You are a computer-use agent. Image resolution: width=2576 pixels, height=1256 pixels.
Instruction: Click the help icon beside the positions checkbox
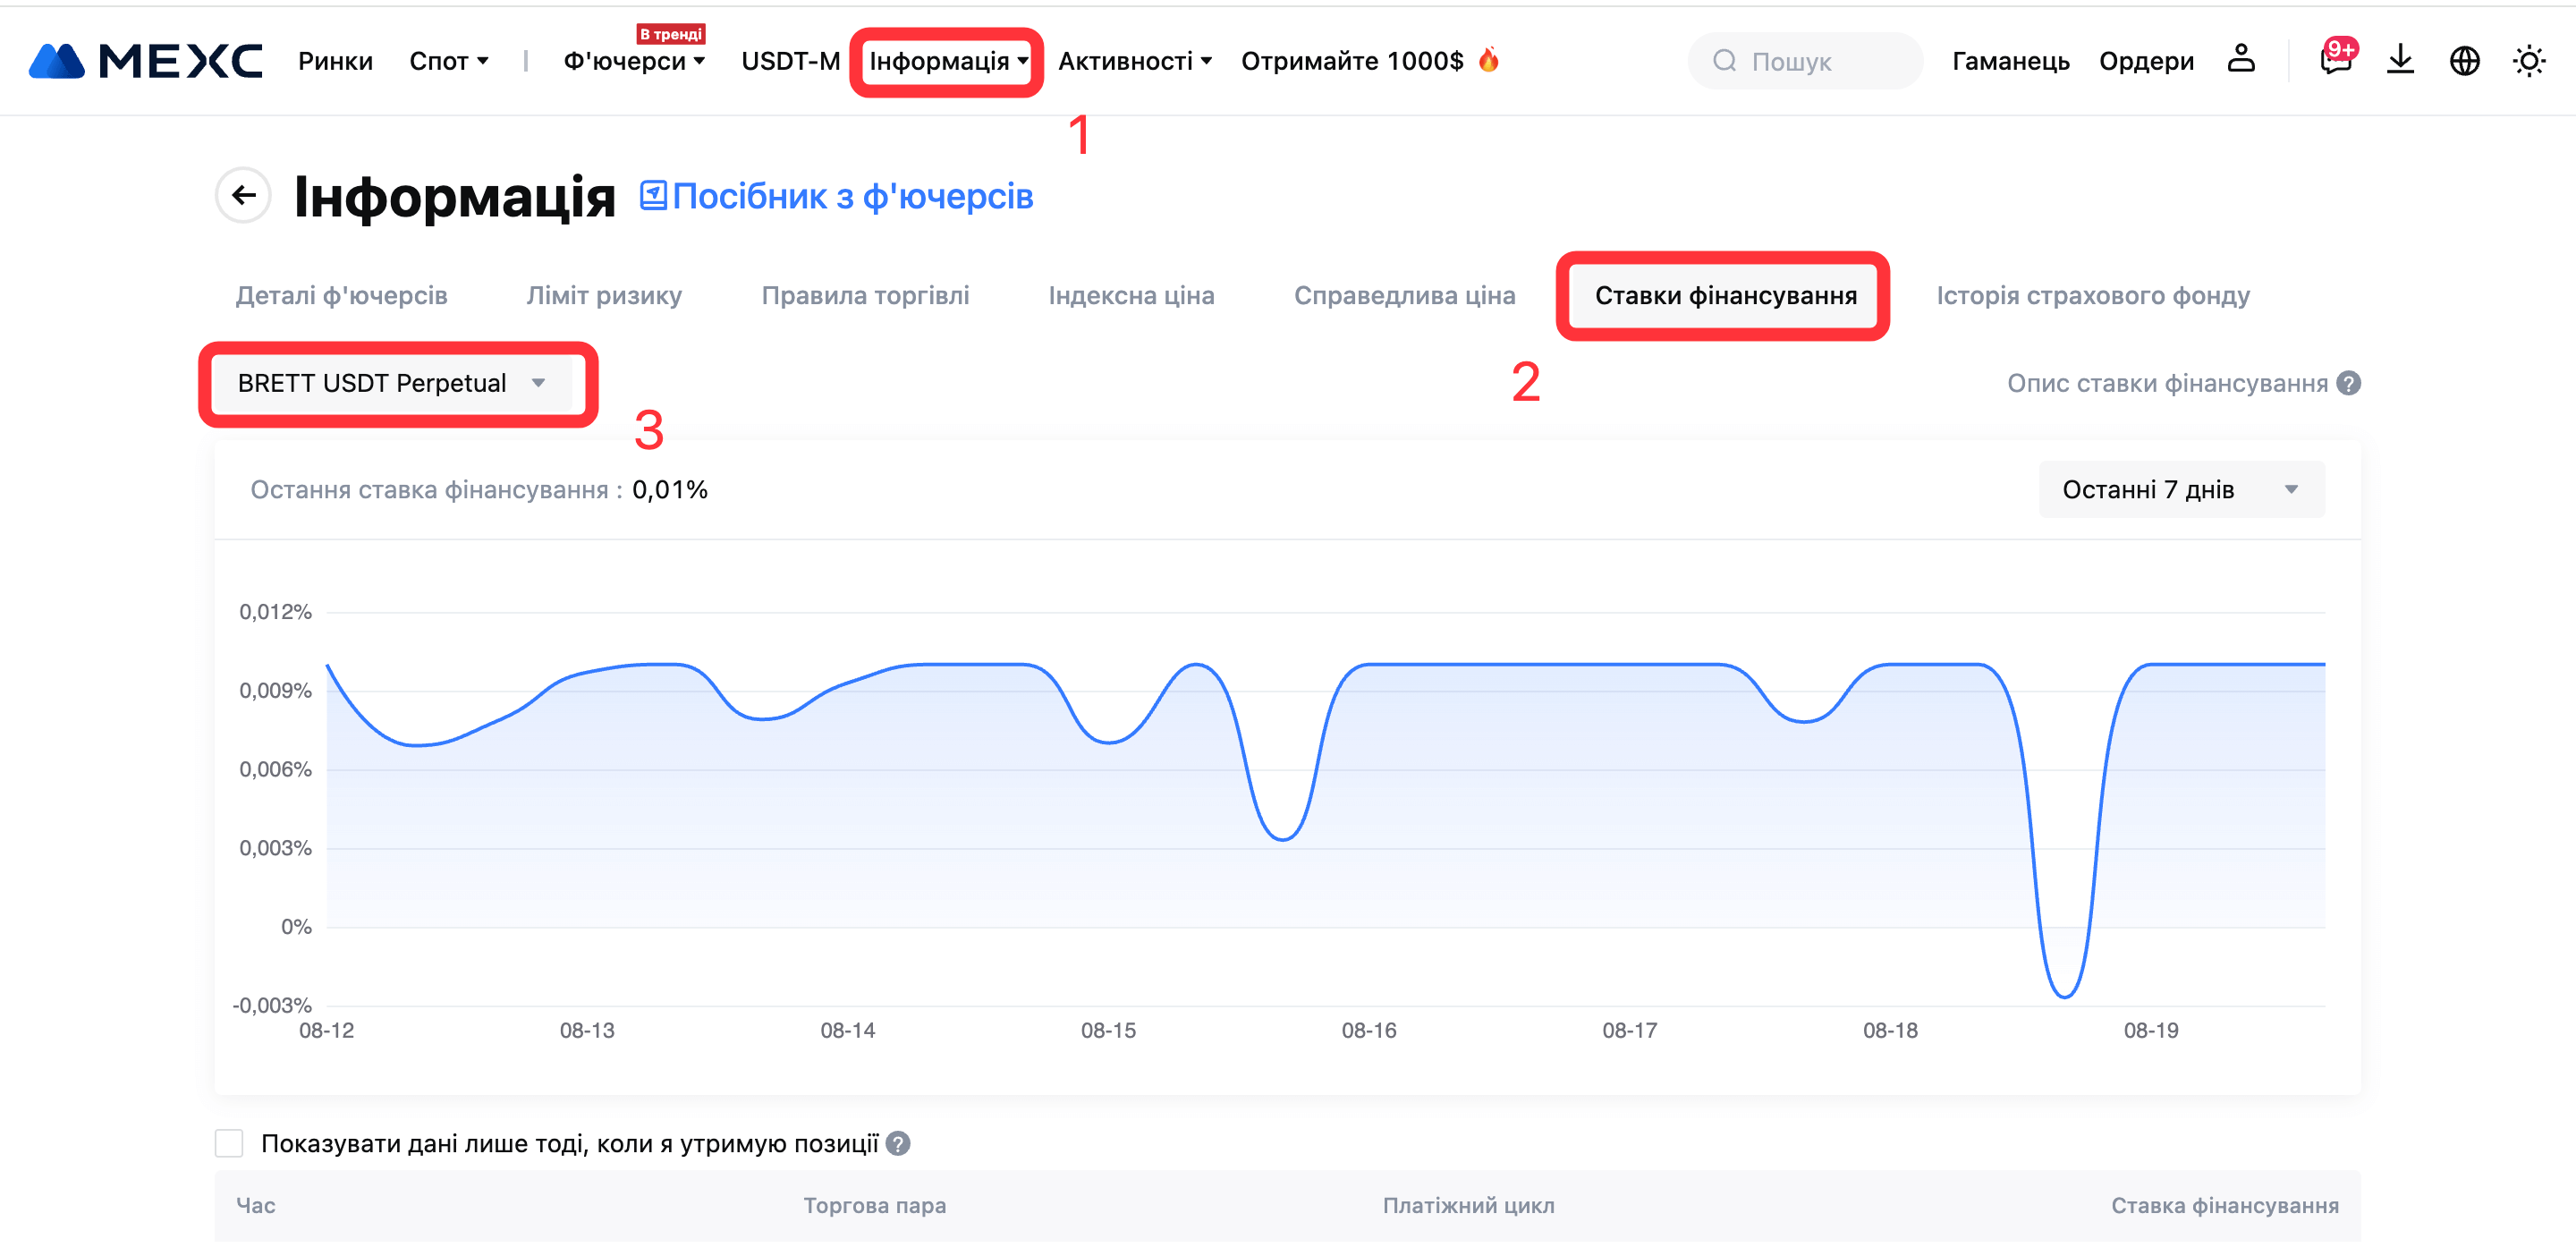(x=898, y=1143)
